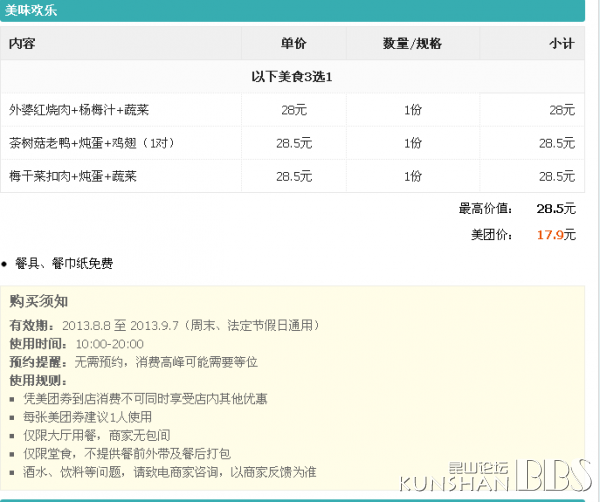Click 外婆红烧肉+杨梅汁+蔬菜 dish name

79,110
